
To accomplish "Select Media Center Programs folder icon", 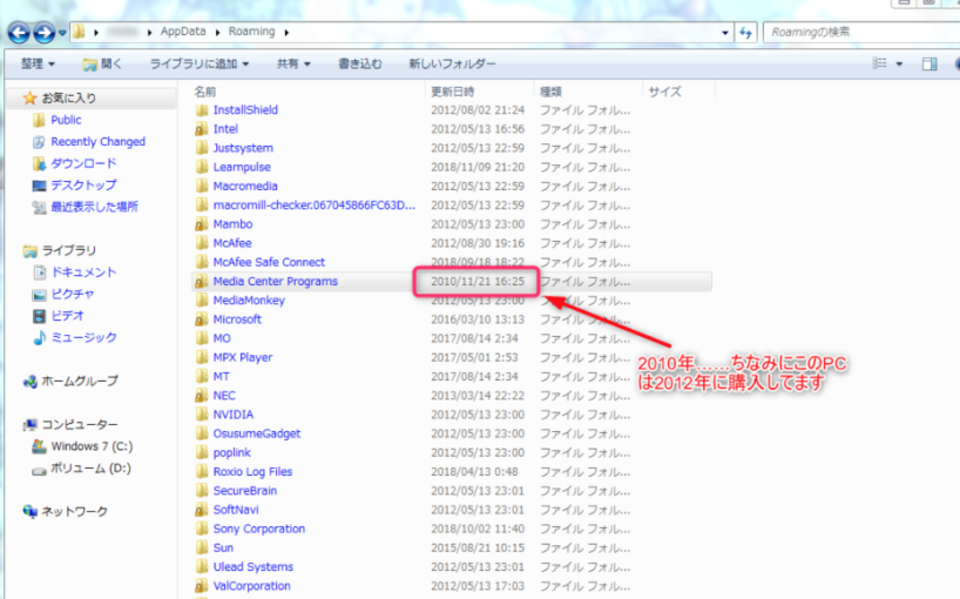I will click(201, 282).
